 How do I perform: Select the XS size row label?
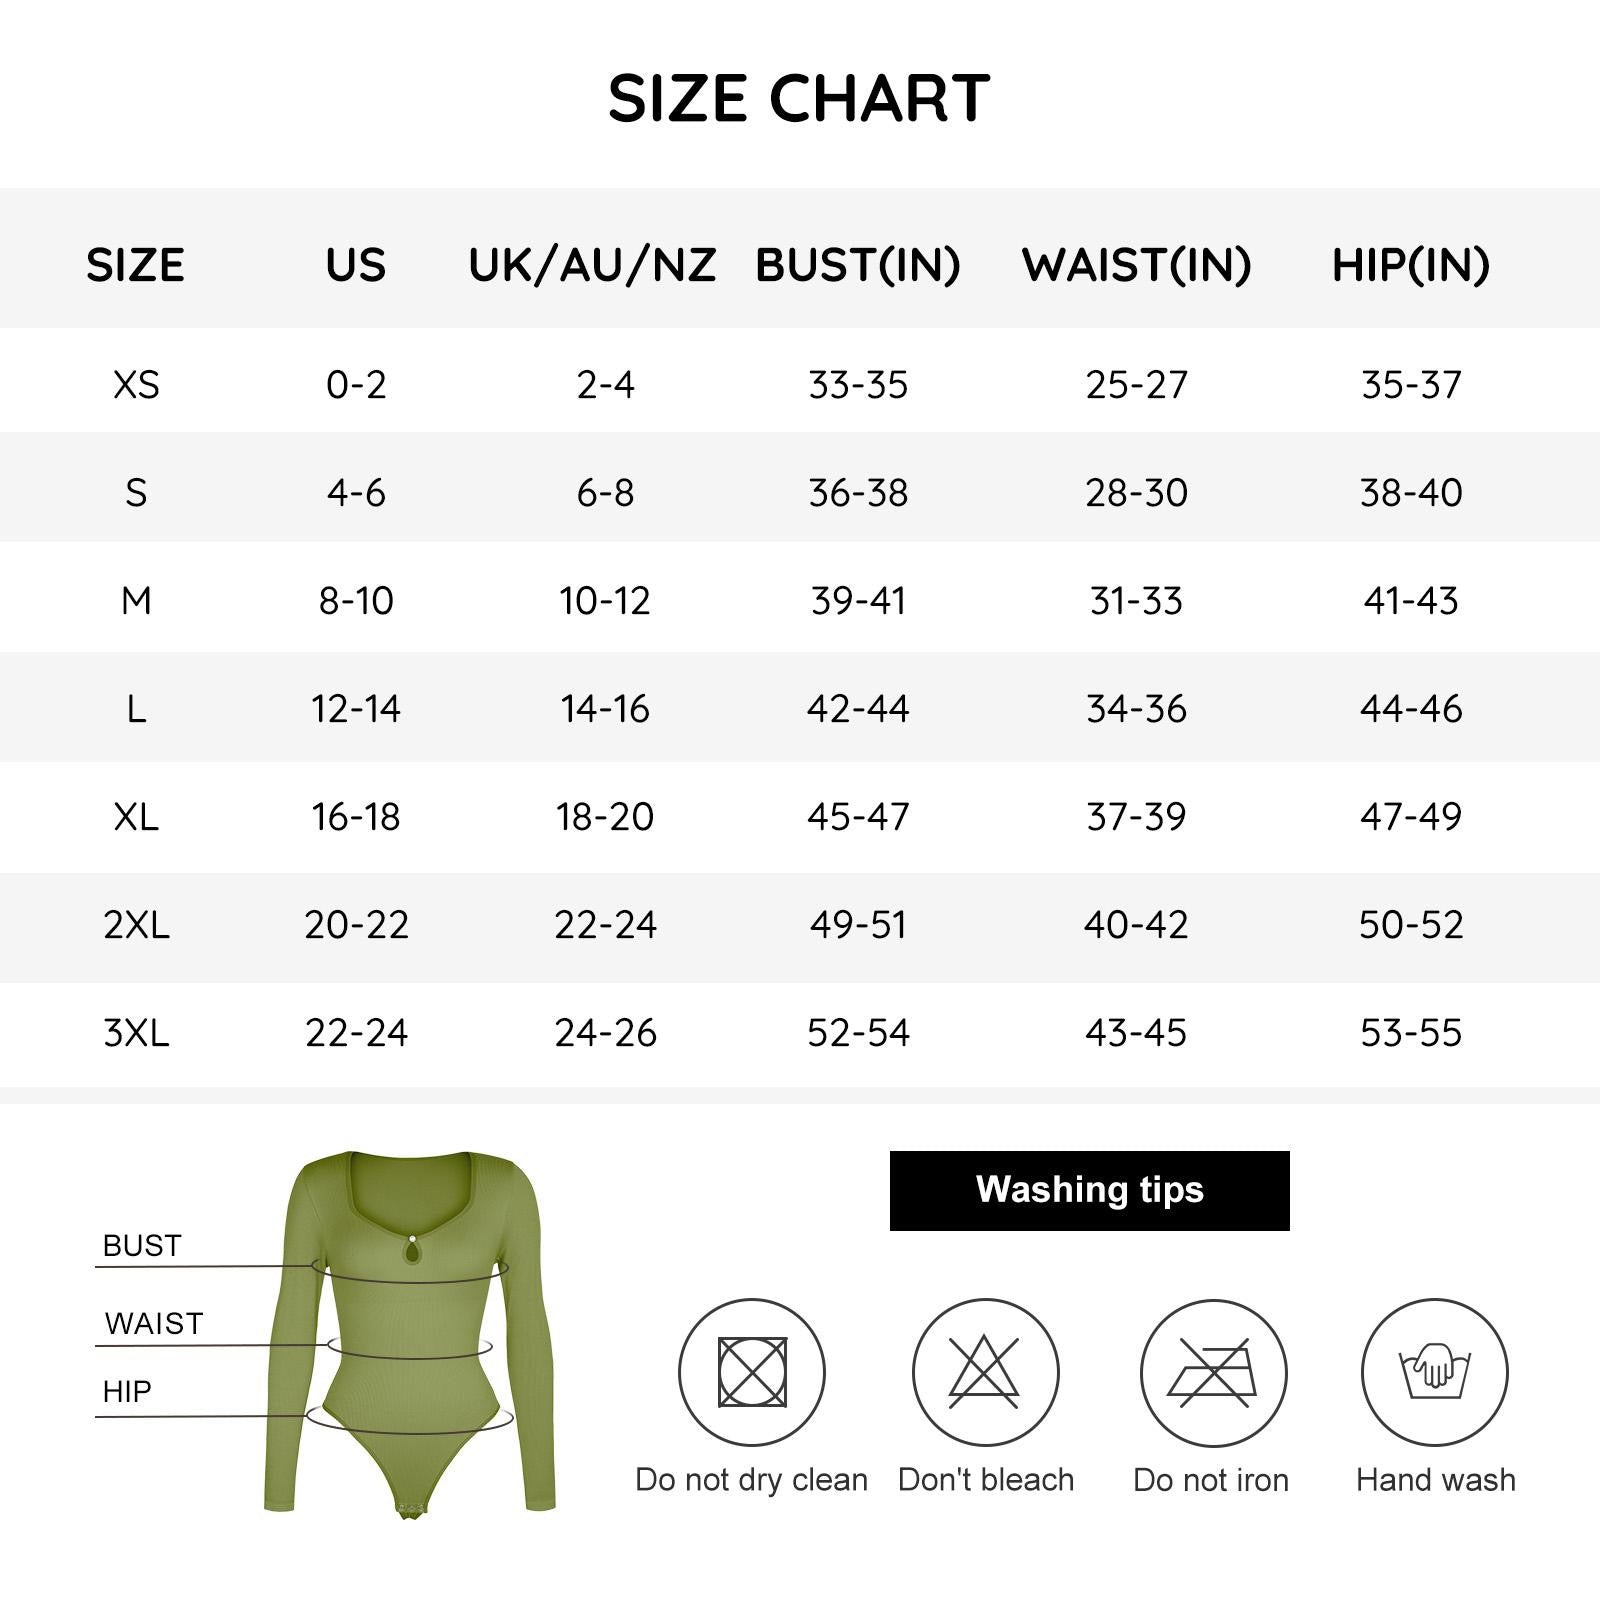click(x=136, y=385)
